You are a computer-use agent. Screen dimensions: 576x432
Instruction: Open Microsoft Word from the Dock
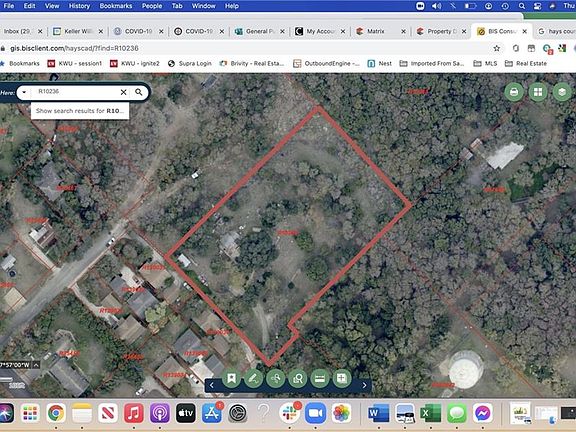coord(378,413)
